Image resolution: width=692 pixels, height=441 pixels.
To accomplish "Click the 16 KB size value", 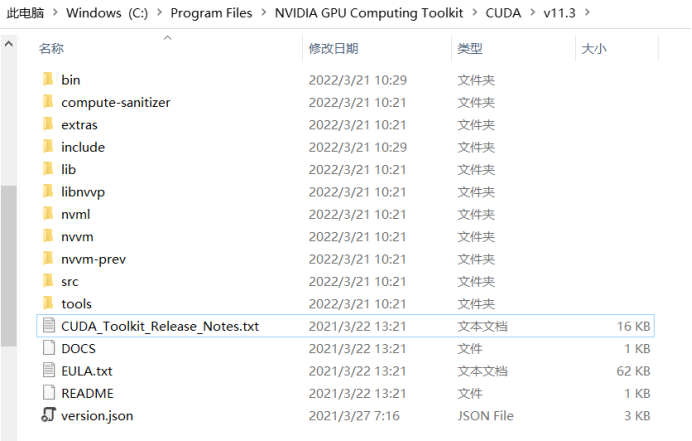I will pyautogui.click(x=633, y=326).
